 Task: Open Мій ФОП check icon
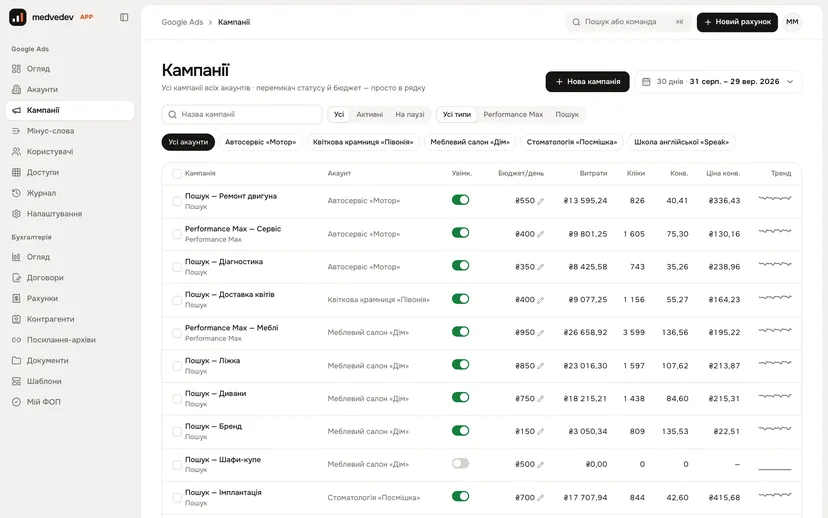click(16, 402)
